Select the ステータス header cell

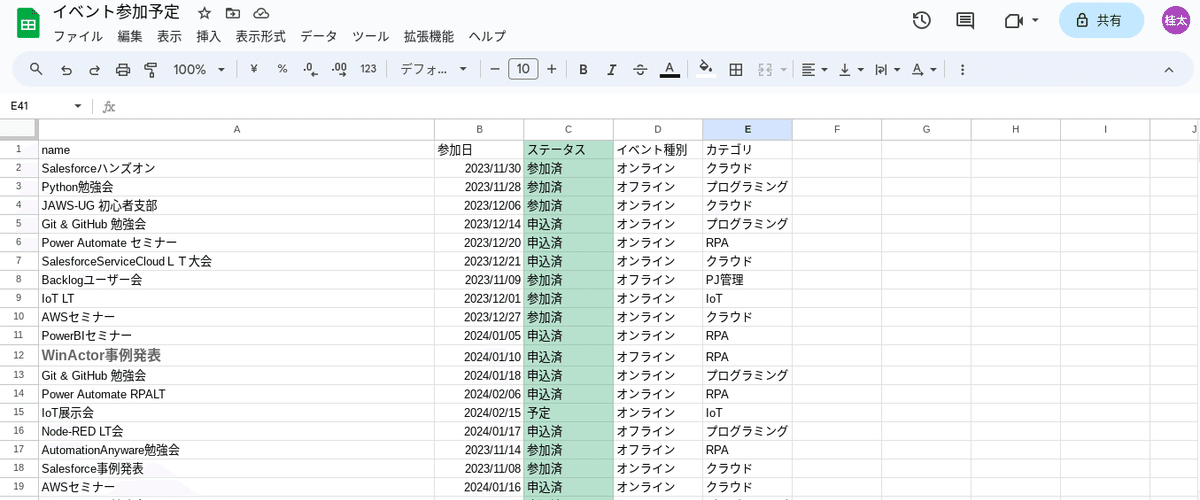[x=568, y=149]
